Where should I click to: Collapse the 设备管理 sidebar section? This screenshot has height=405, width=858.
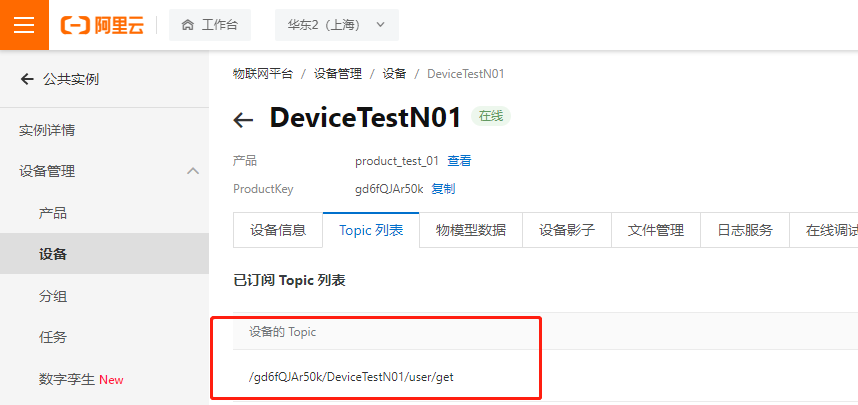[193, 171]
